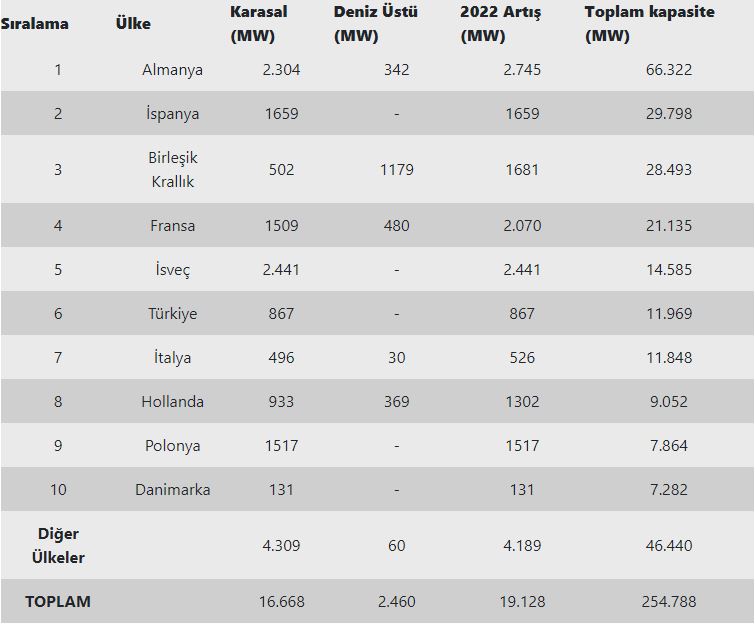This screenshot has width=755, height=626.
Task: Select the Polonya country cell
Action: (172, 446)
